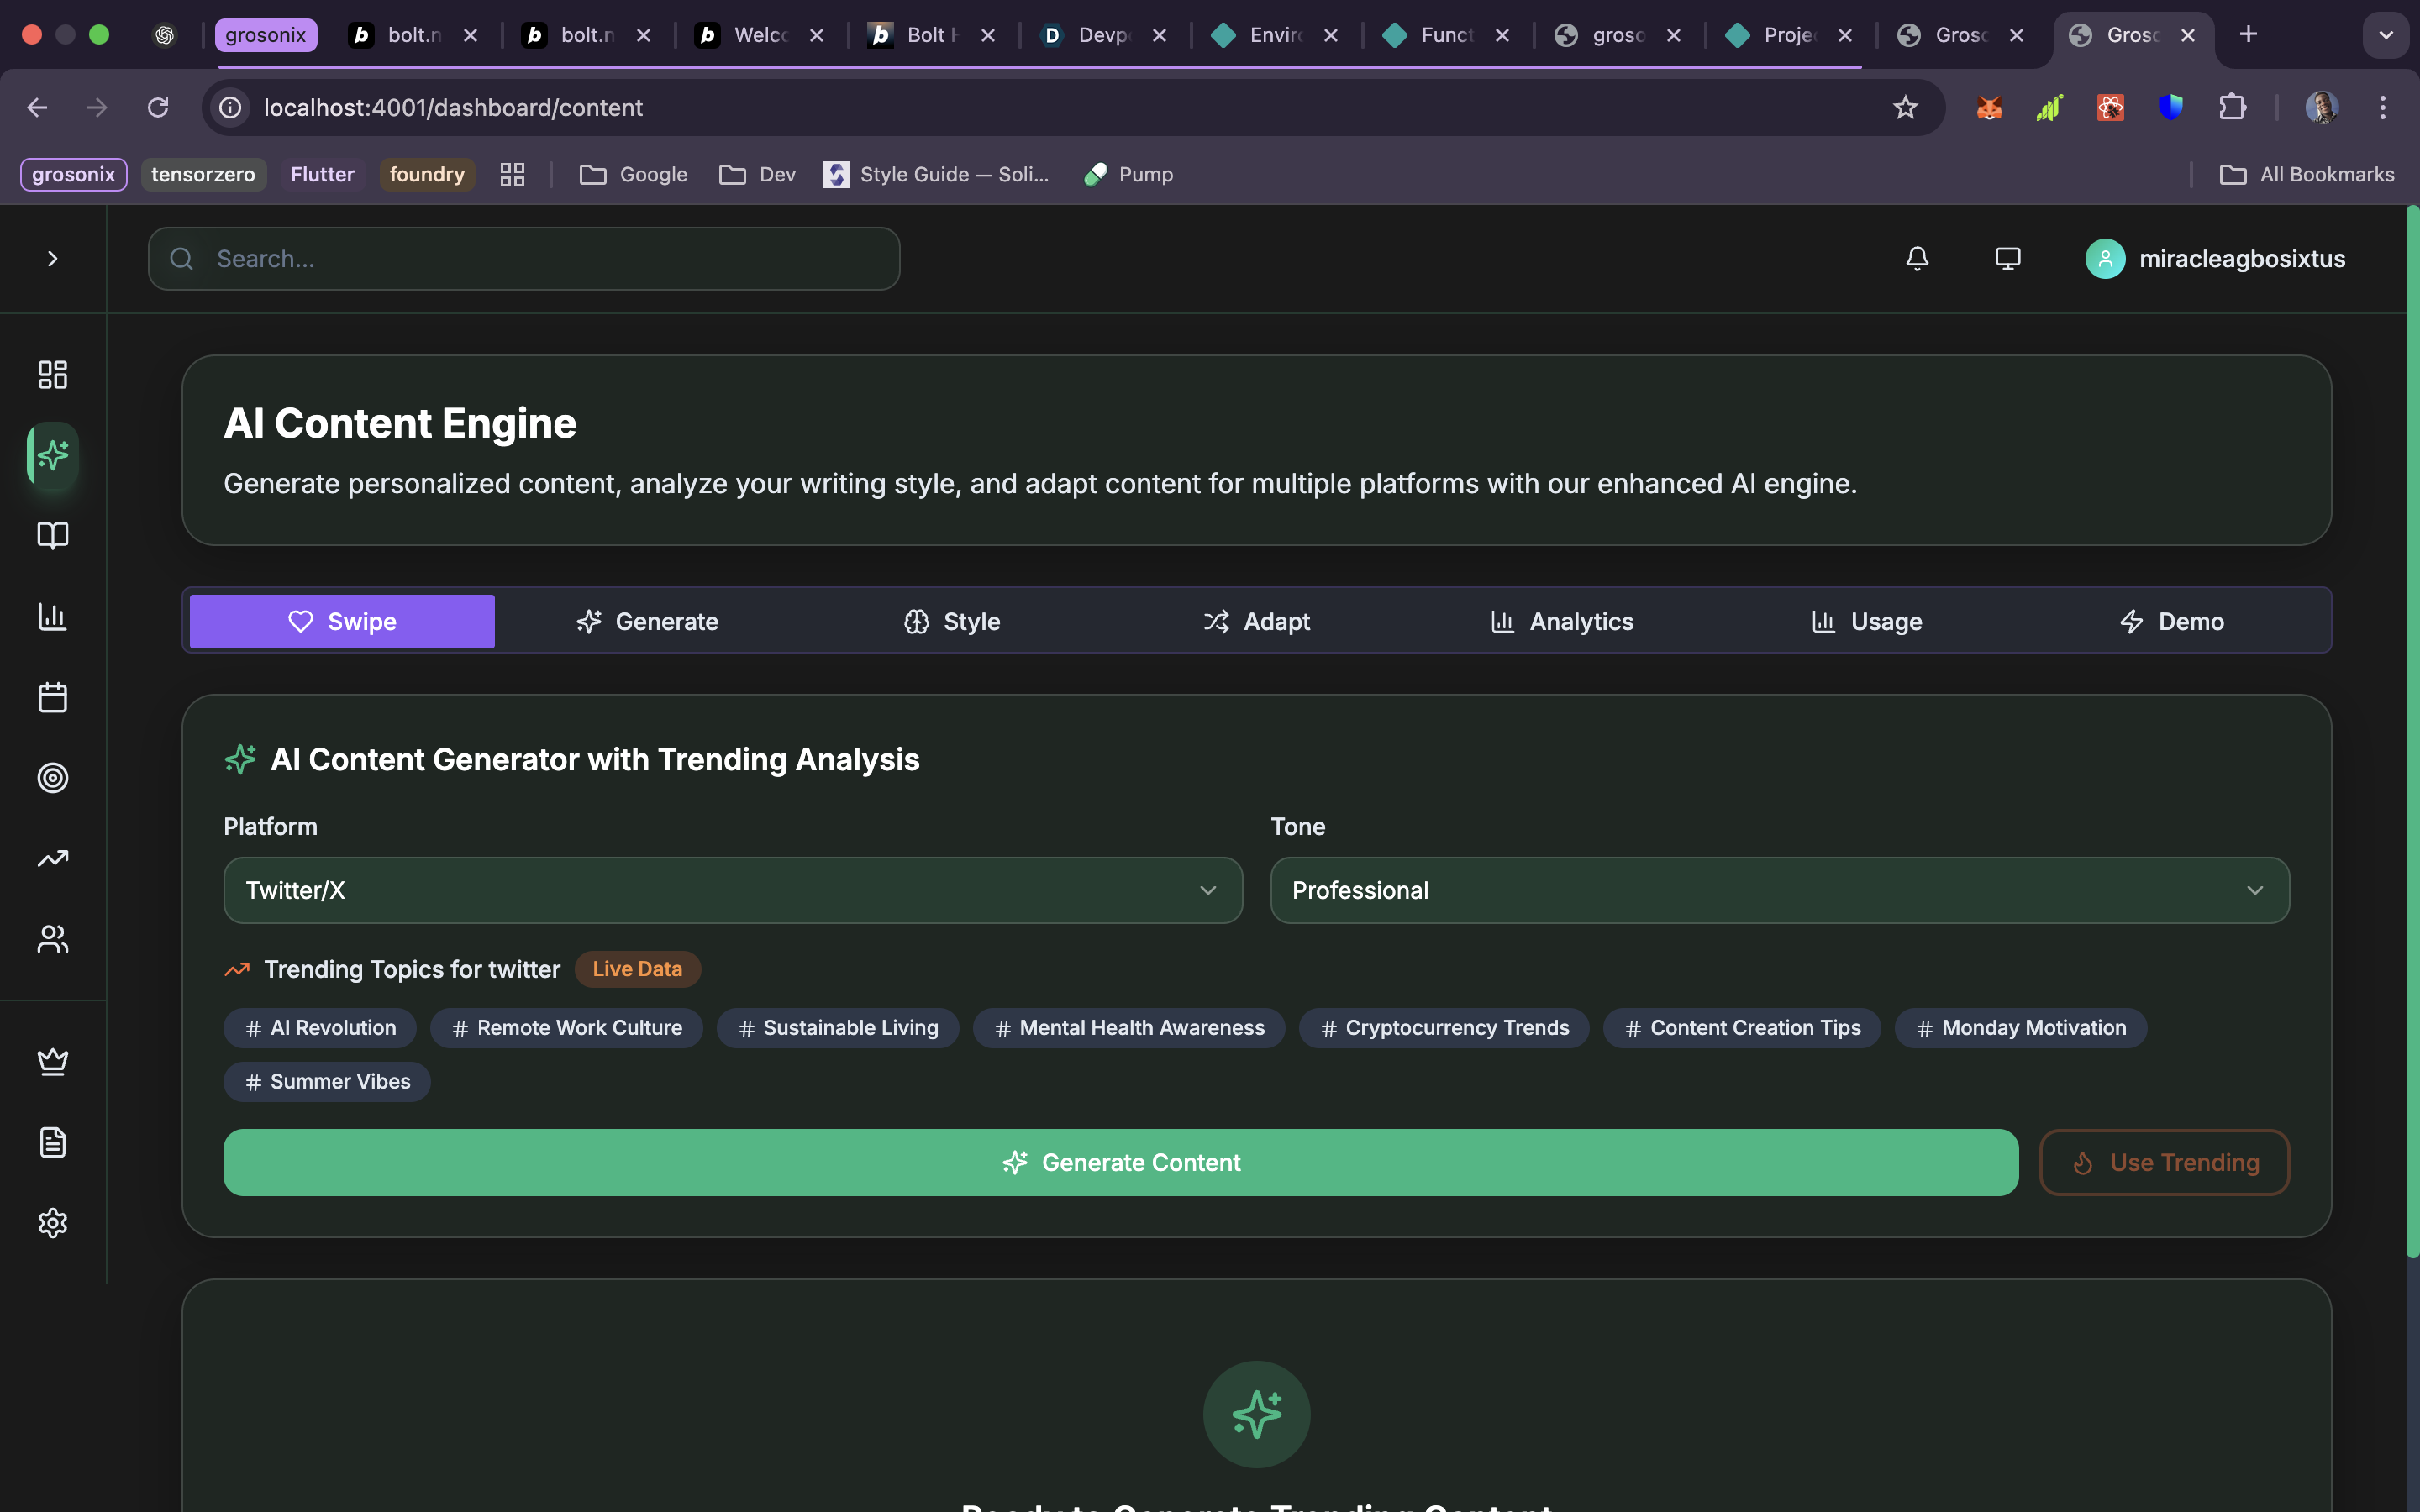
Task: Click the target goals icon in sidebar
Action: click(x=52, y=778)
